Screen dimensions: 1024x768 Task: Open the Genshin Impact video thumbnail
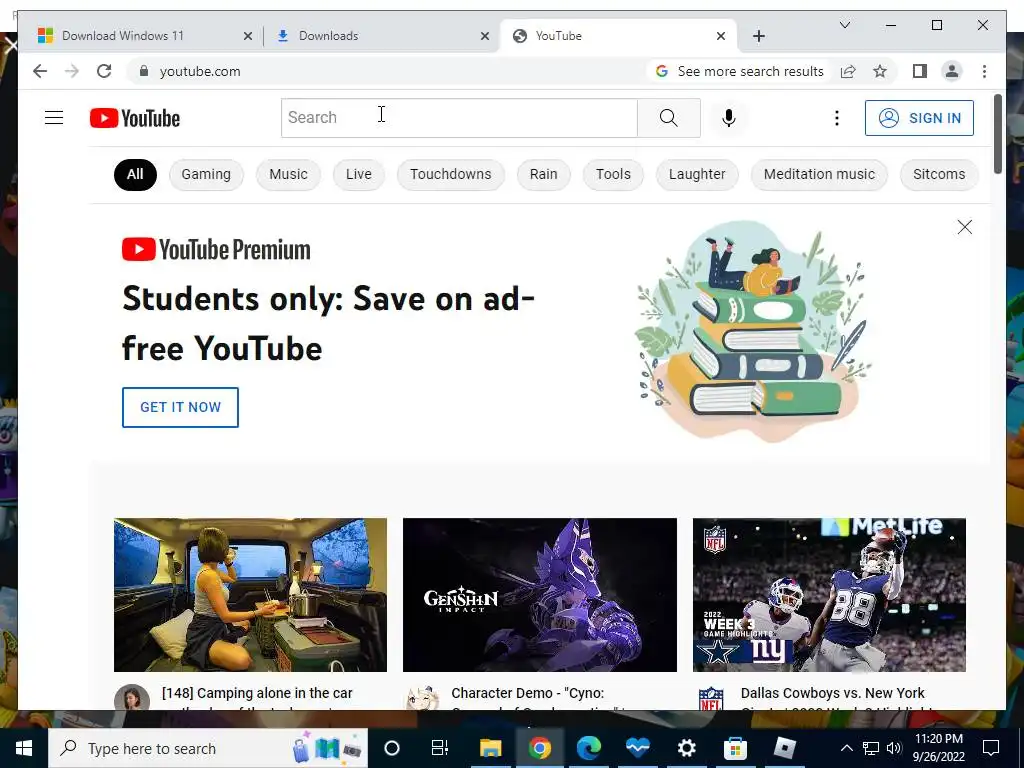click(539, 595)
